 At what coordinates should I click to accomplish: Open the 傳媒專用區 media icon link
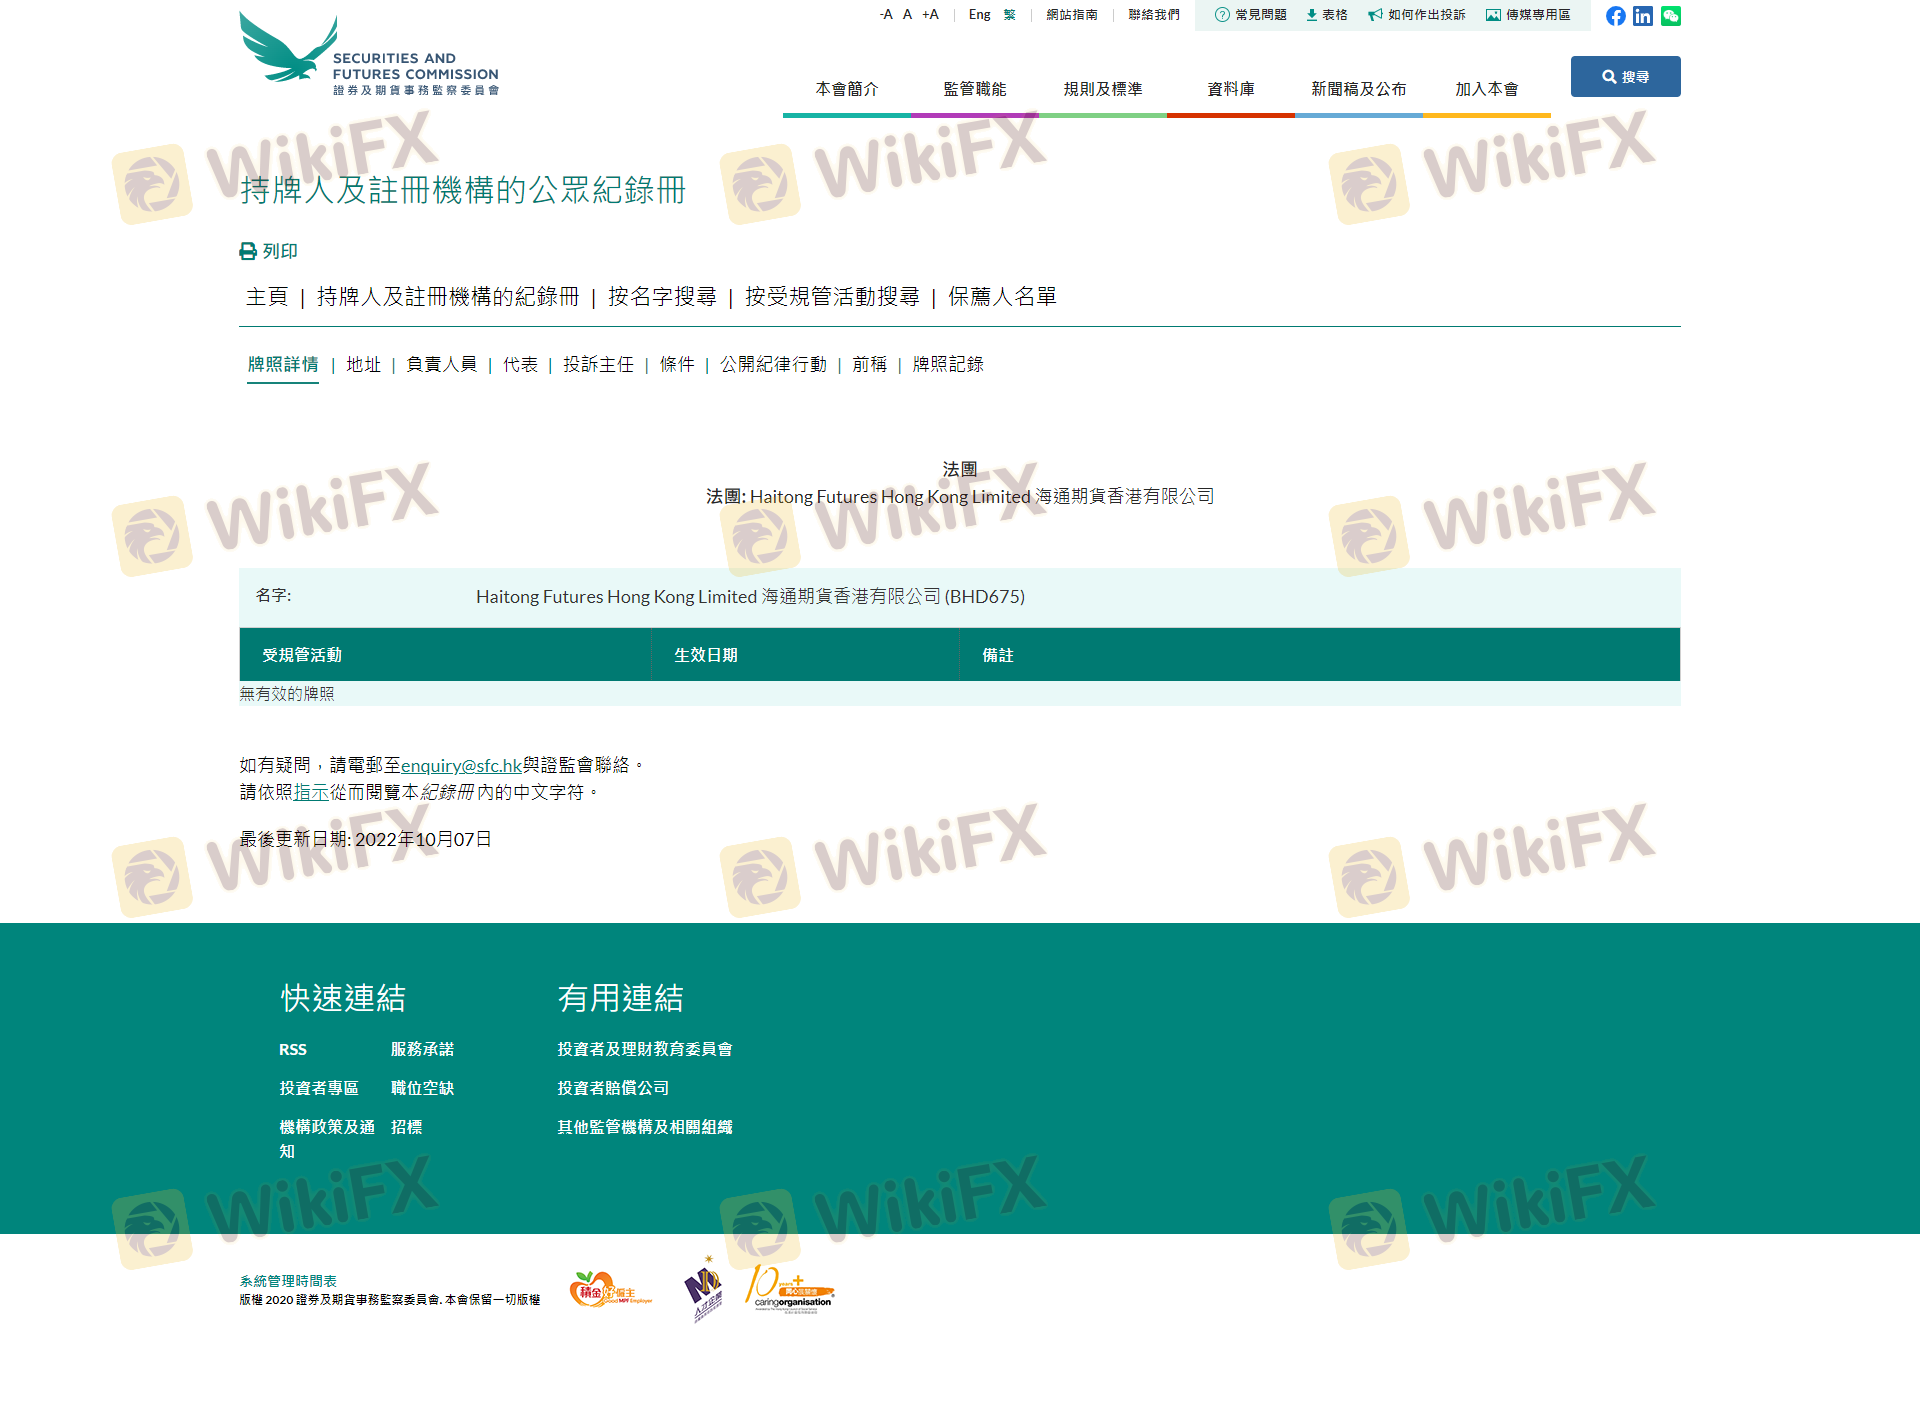[1493, 15]
